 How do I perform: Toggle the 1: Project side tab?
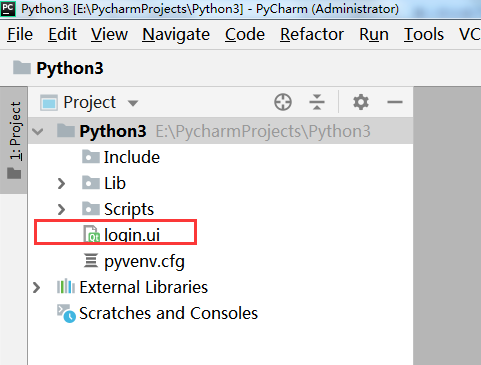(14, 140)
